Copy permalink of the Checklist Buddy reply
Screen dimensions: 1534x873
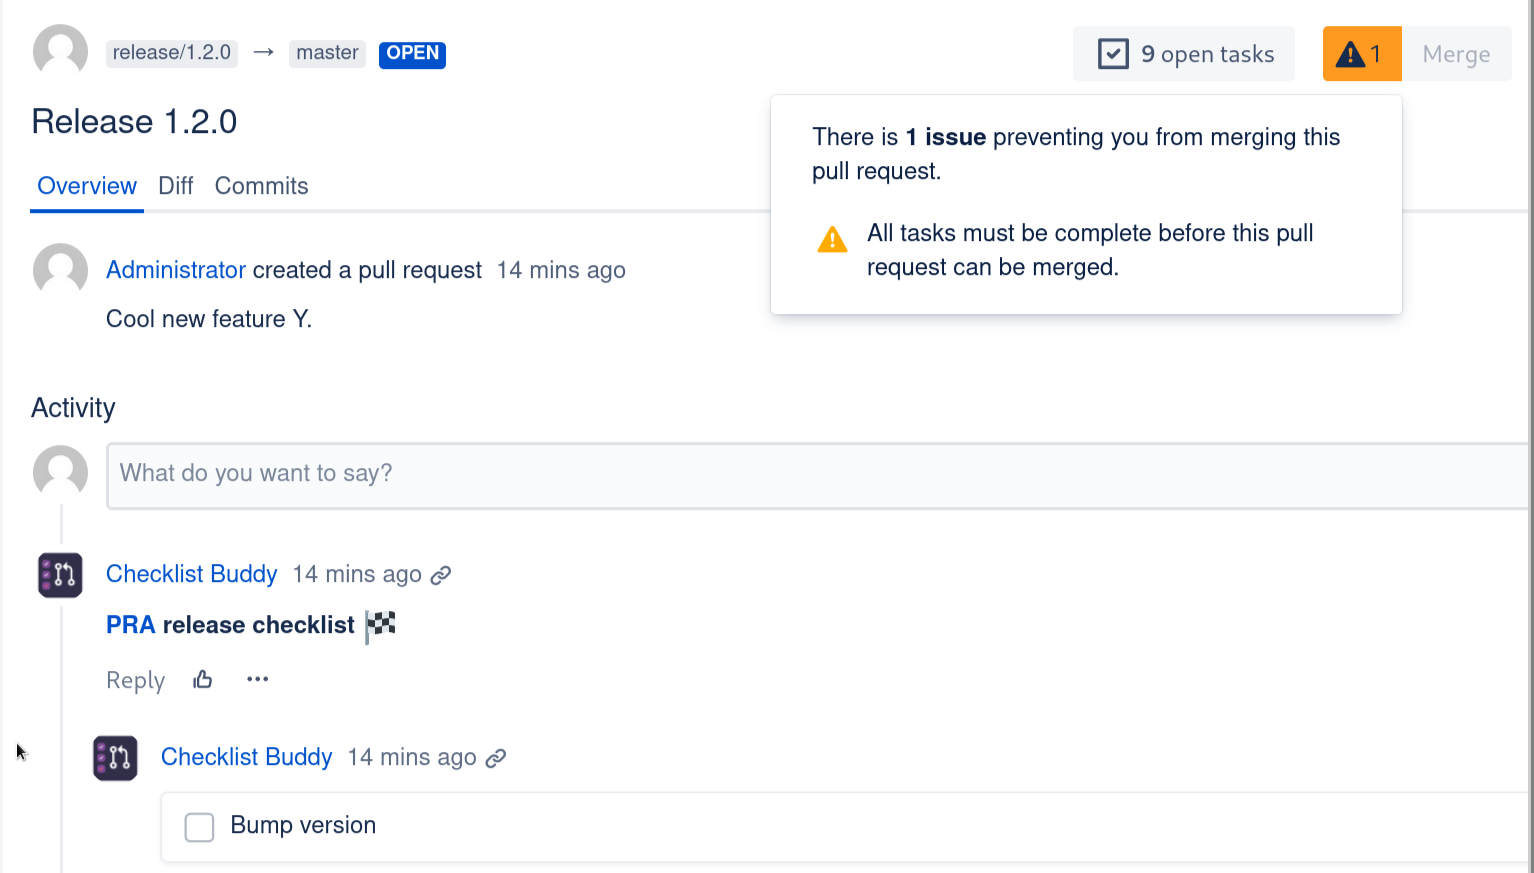(496, 758)
